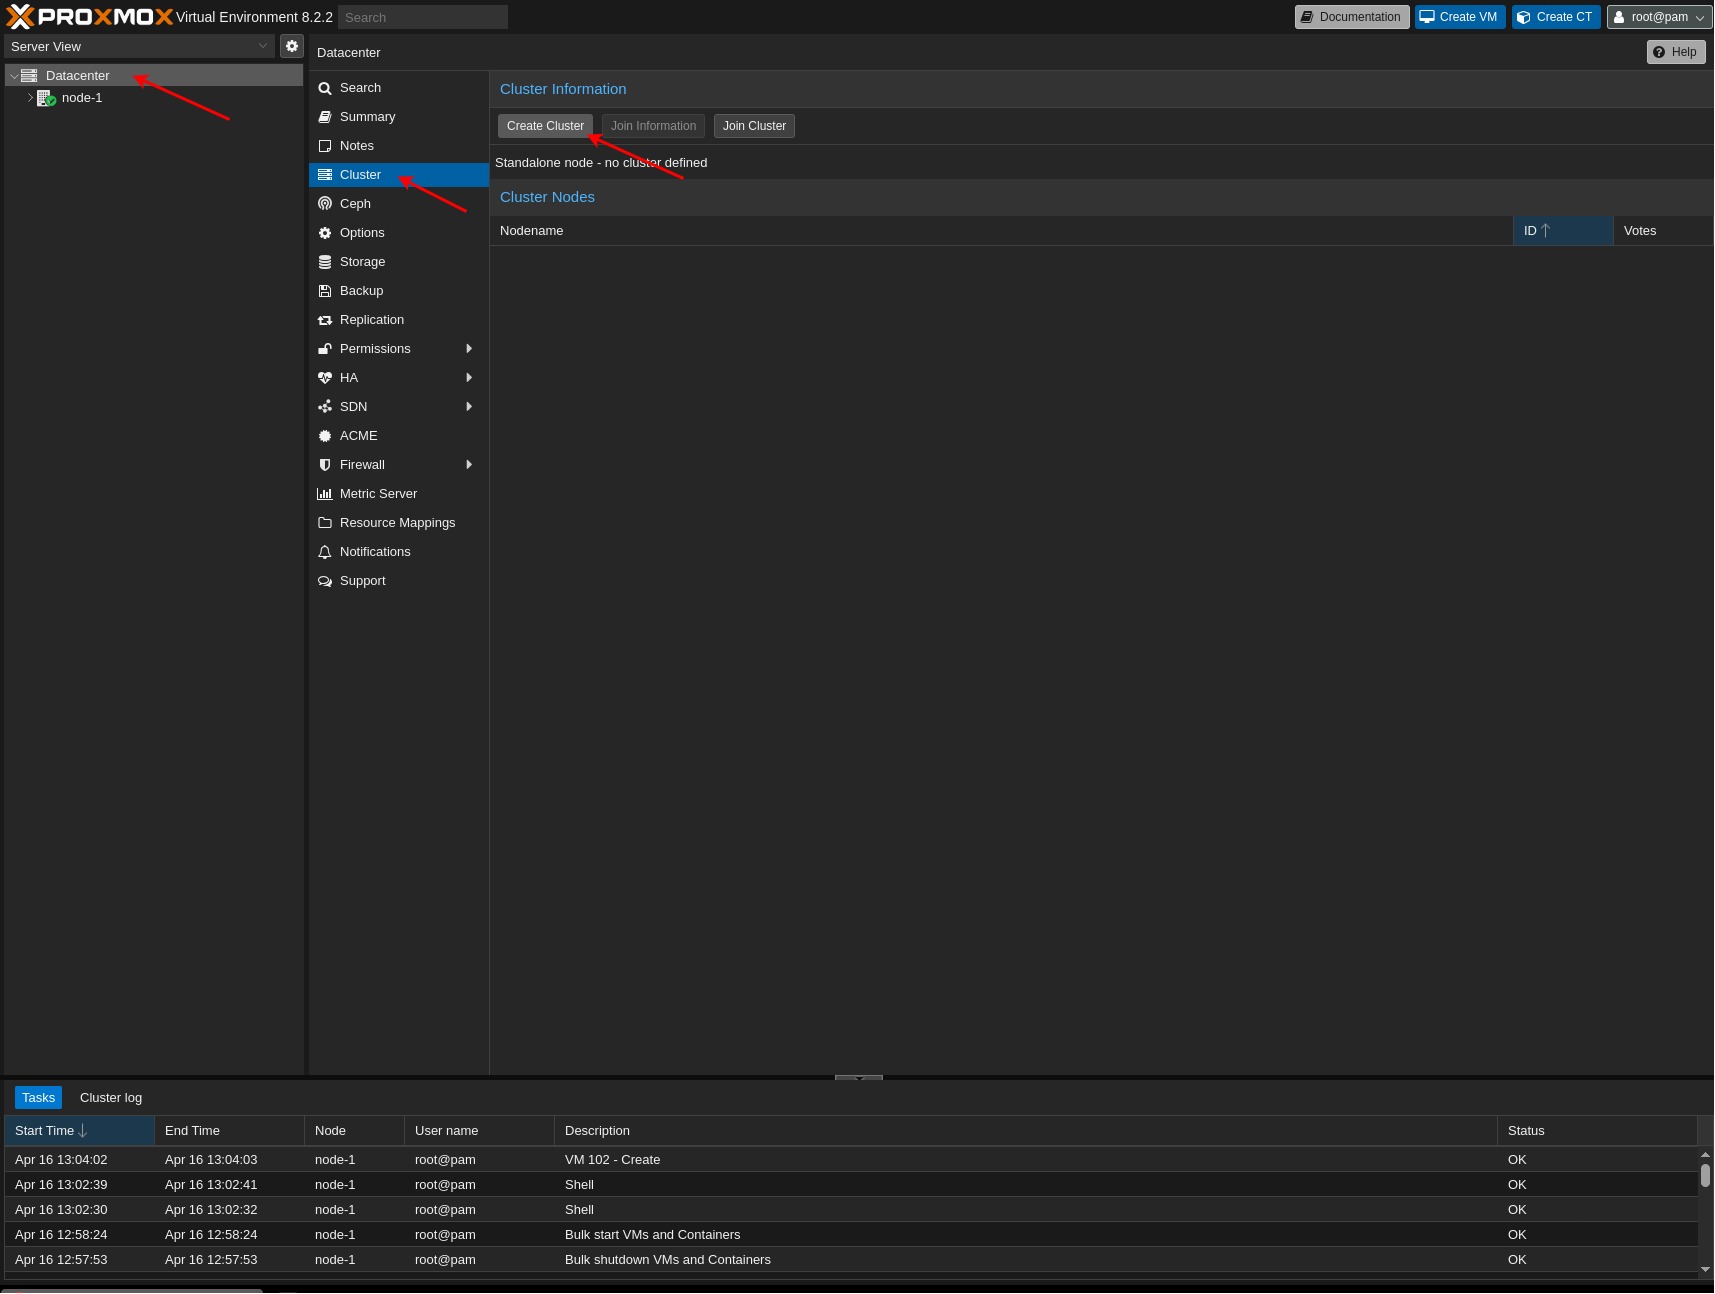Open the ACME certificates panel
The height and width of the screenshot is (1294, 1715).
click(x=358, y=435)
